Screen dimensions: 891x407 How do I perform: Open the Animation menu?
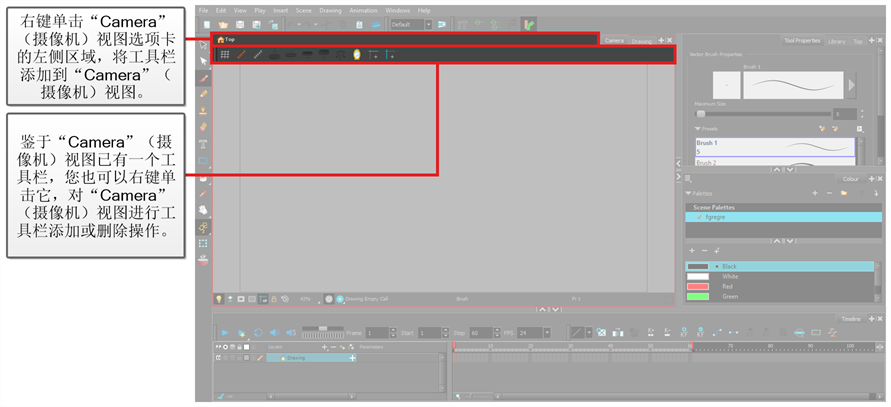coord(363,9)
